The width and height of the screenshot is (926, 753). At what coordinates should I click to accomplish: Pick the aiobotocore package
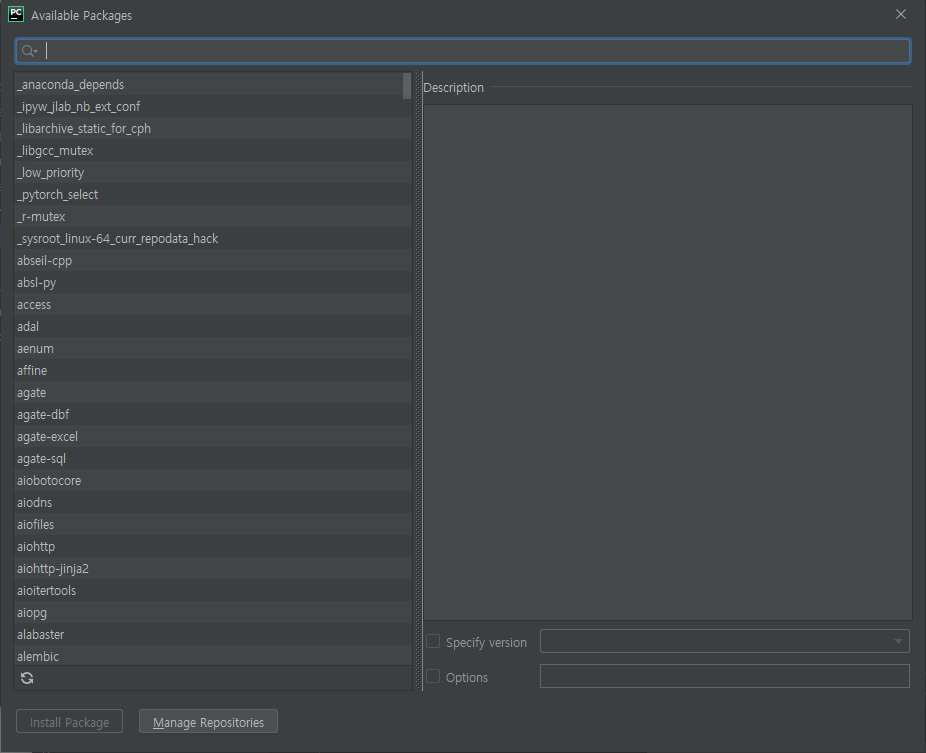click(x=213, y=481)
